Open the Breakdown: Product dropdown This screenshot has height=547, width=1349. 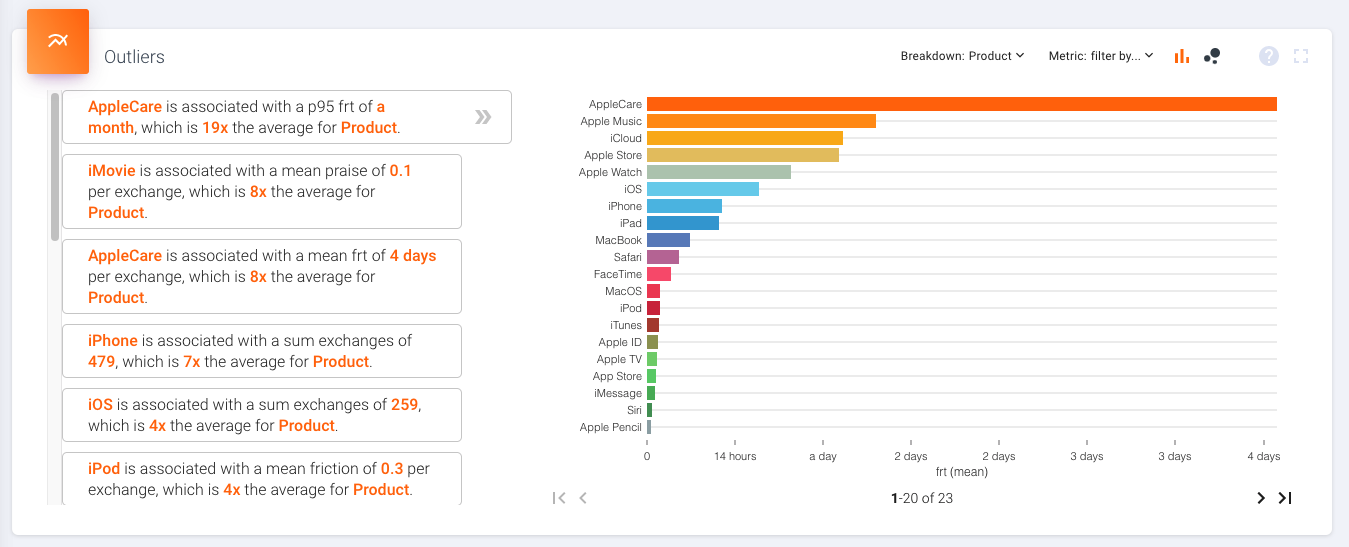coord(962,56)
